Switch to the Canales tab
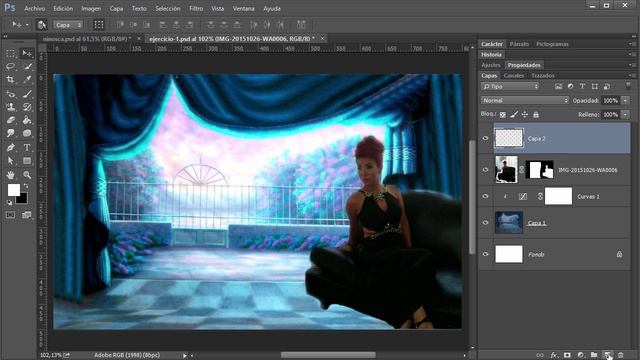Viewport: 640px width, 360px height. pos(513,76)
